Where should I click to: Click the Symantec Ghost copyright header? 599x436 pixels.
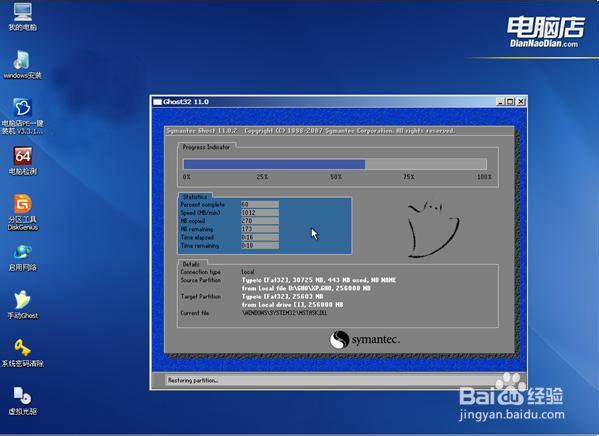pos(311,131)
